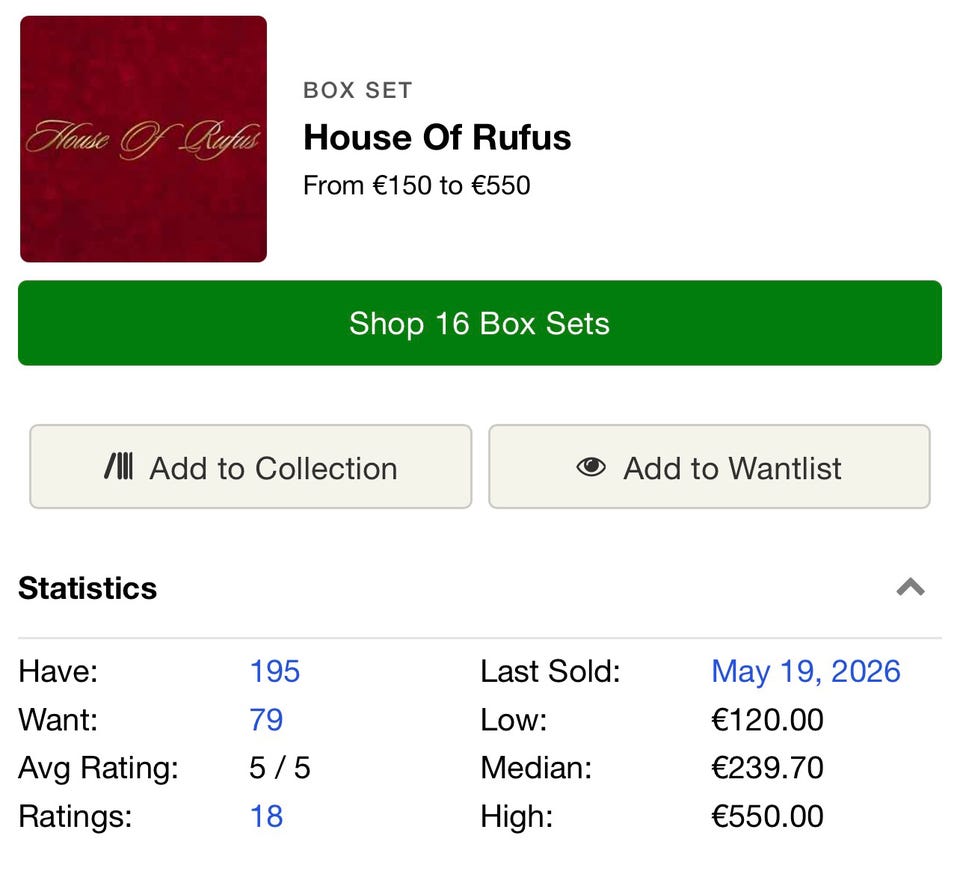Screen dimensions: 960x871
Task: Click the BOX SET label
Action: (x=358, y=91)
